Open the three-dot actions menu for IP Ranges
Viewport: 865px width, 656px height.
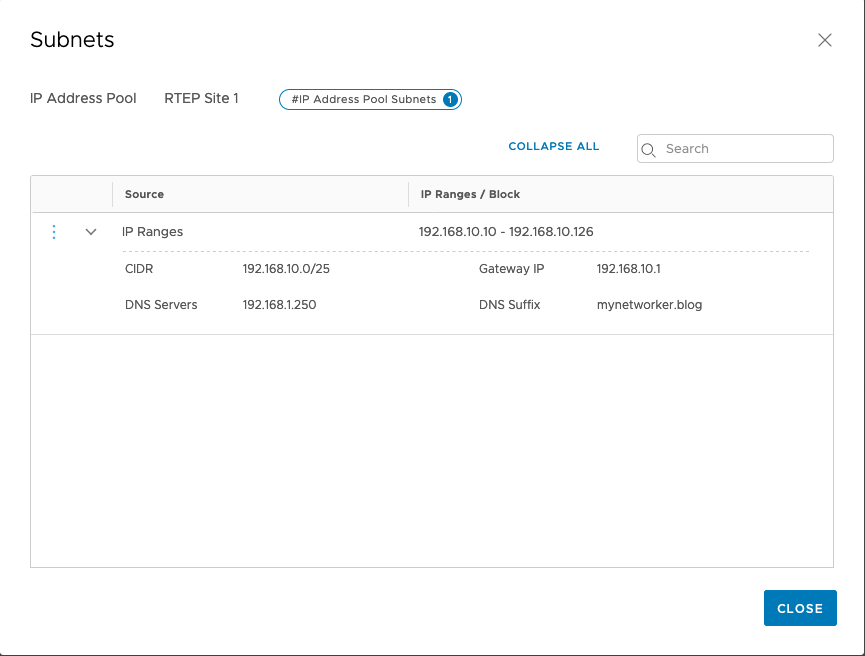(54, 232)
